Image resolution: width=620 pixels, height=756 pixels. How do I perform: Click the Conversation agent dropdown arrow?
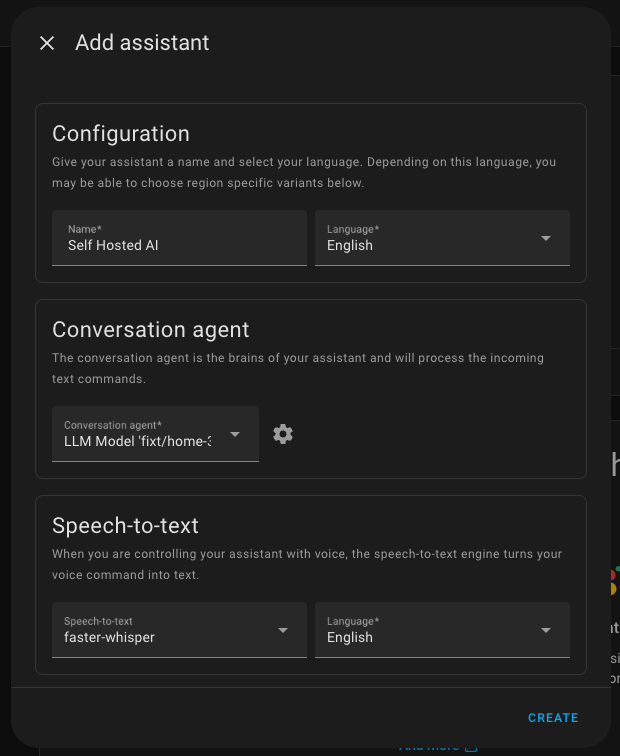pos(235,434)
